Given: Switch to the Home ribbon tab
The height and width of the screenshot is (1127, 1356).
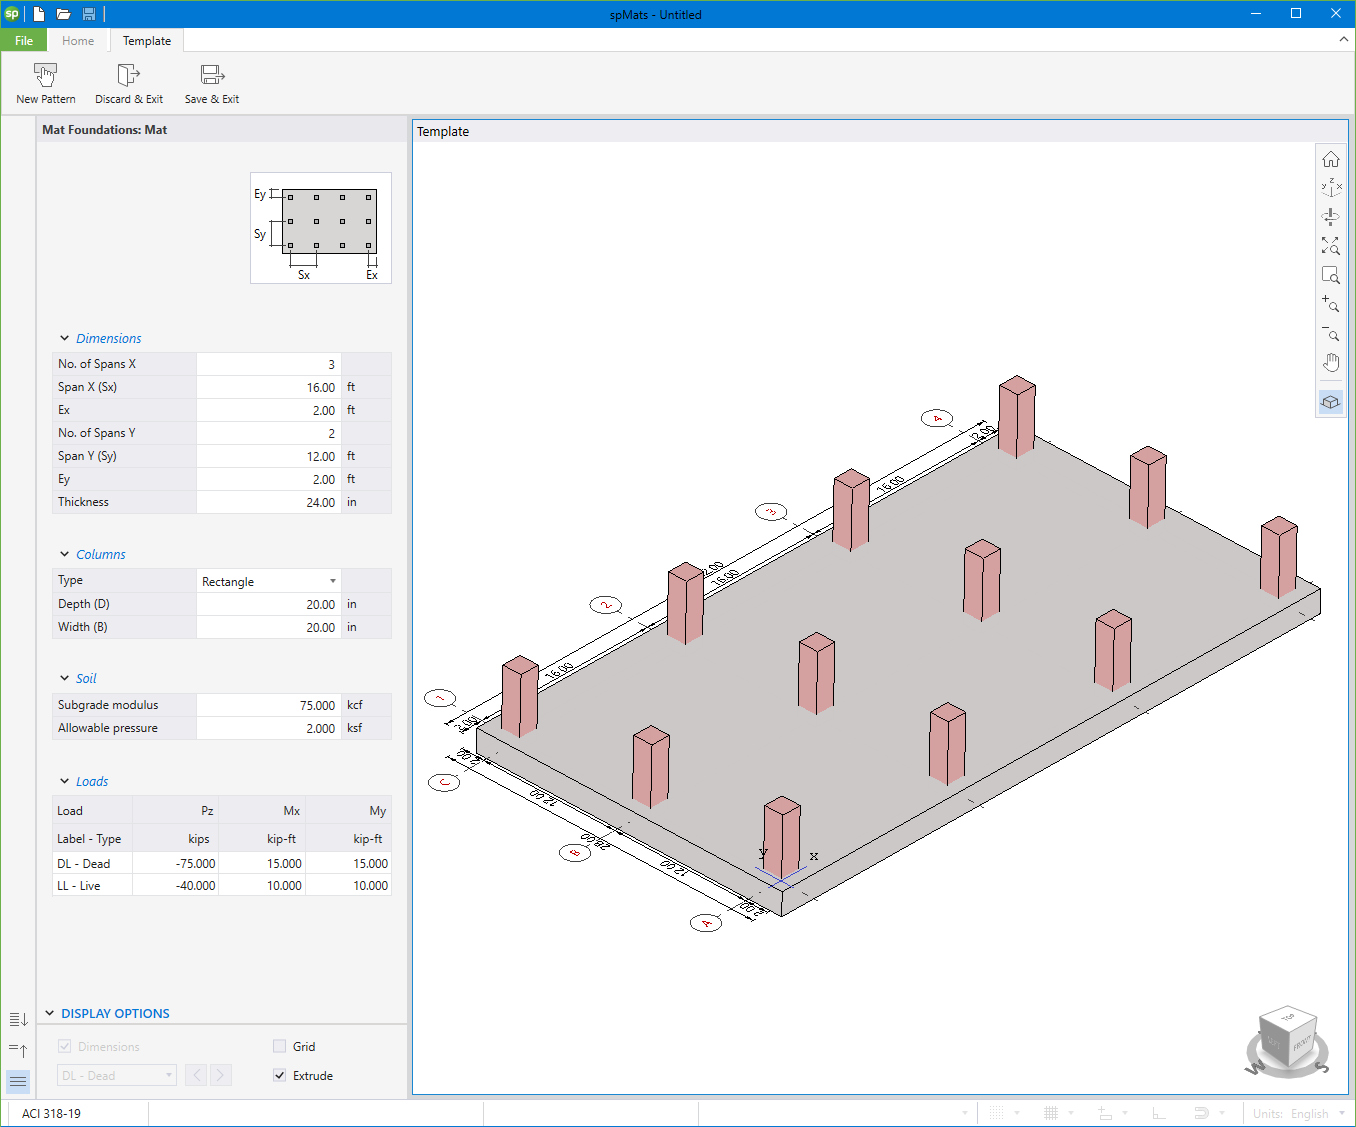Looking at the screenshot, I should coord(78,40).
